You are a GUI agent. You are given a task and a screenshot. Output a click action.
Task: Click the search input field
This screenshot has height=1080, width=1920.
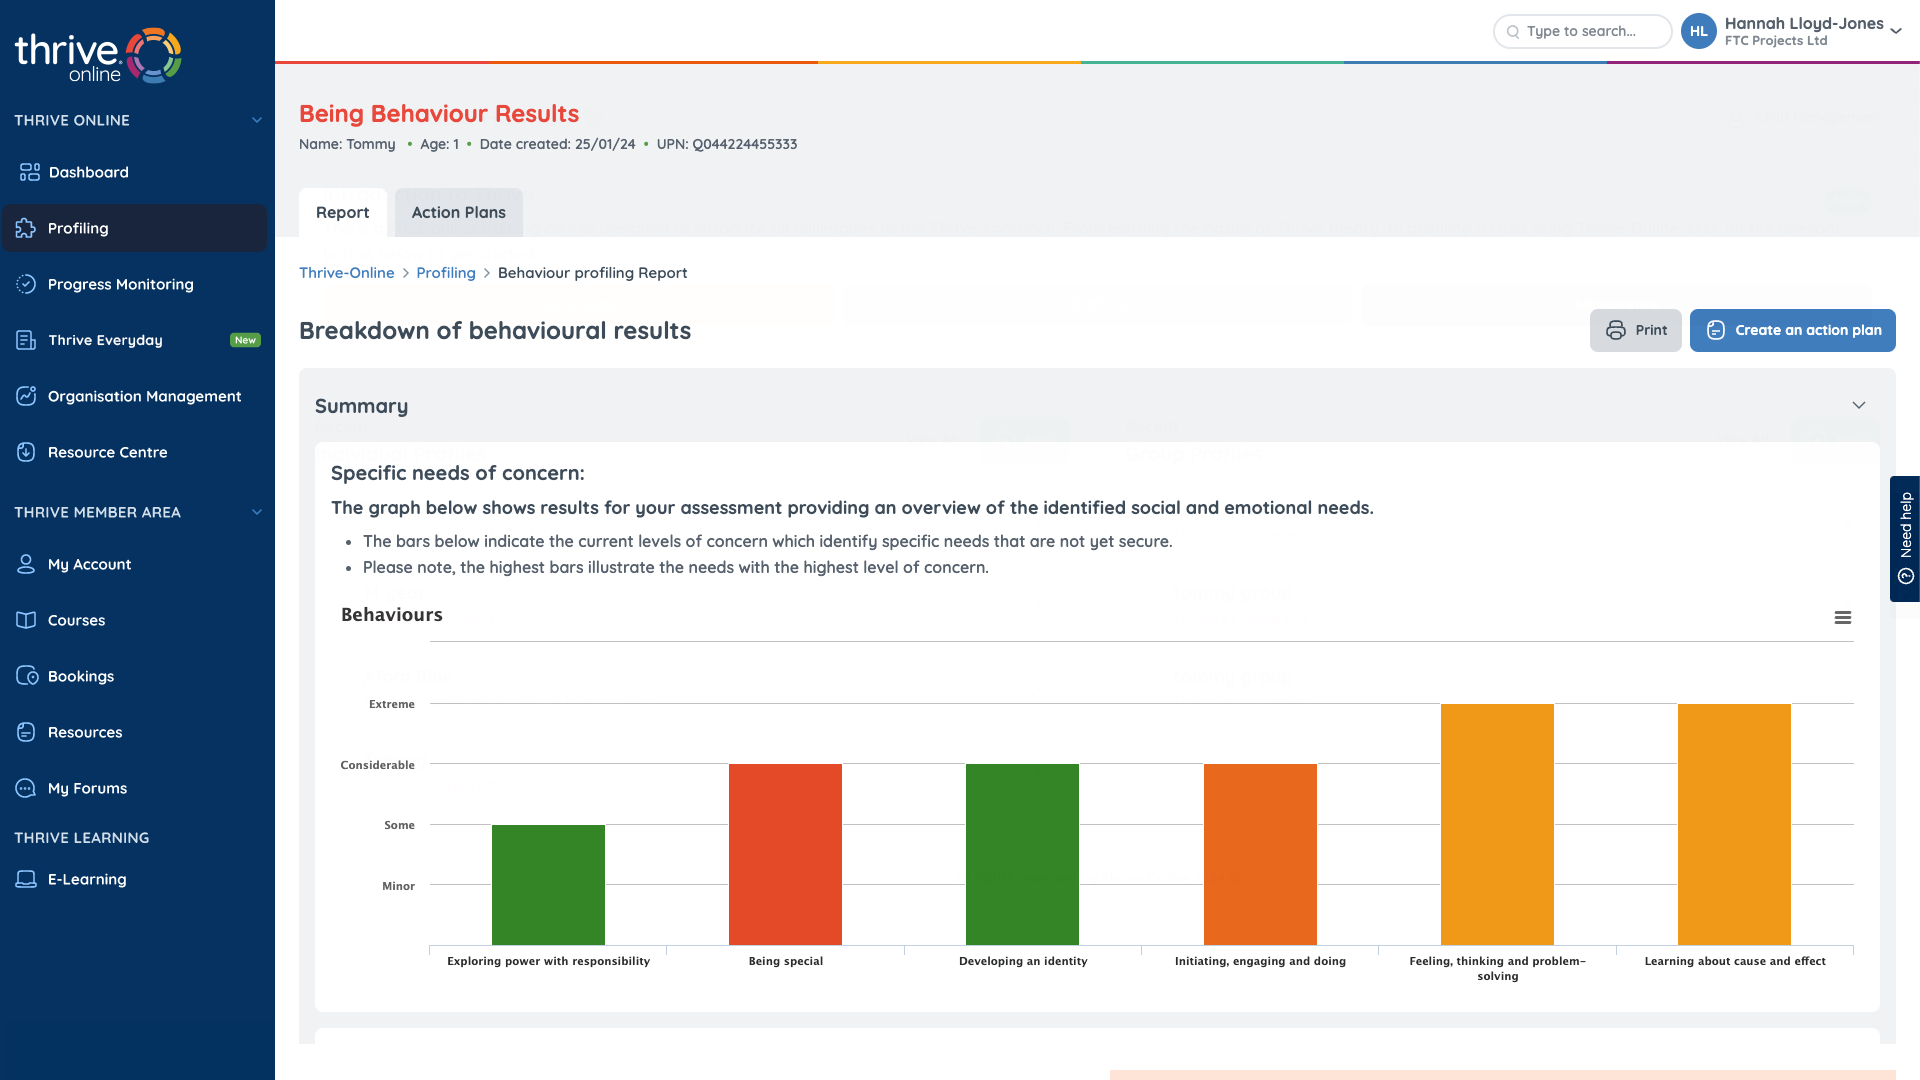pos(1582,30)
